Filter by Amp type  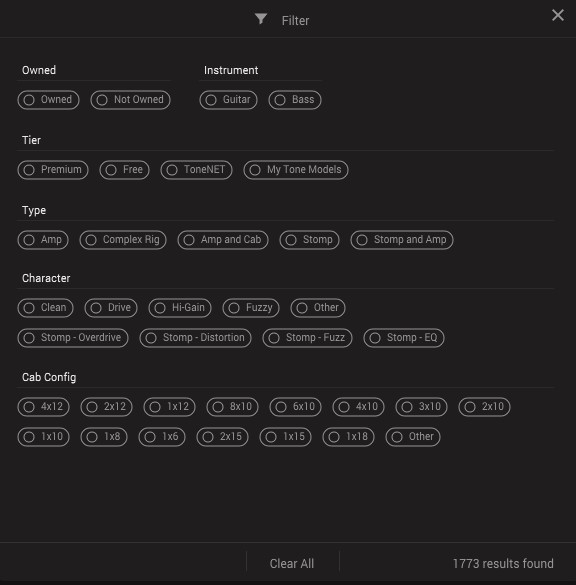click(43, 240)
